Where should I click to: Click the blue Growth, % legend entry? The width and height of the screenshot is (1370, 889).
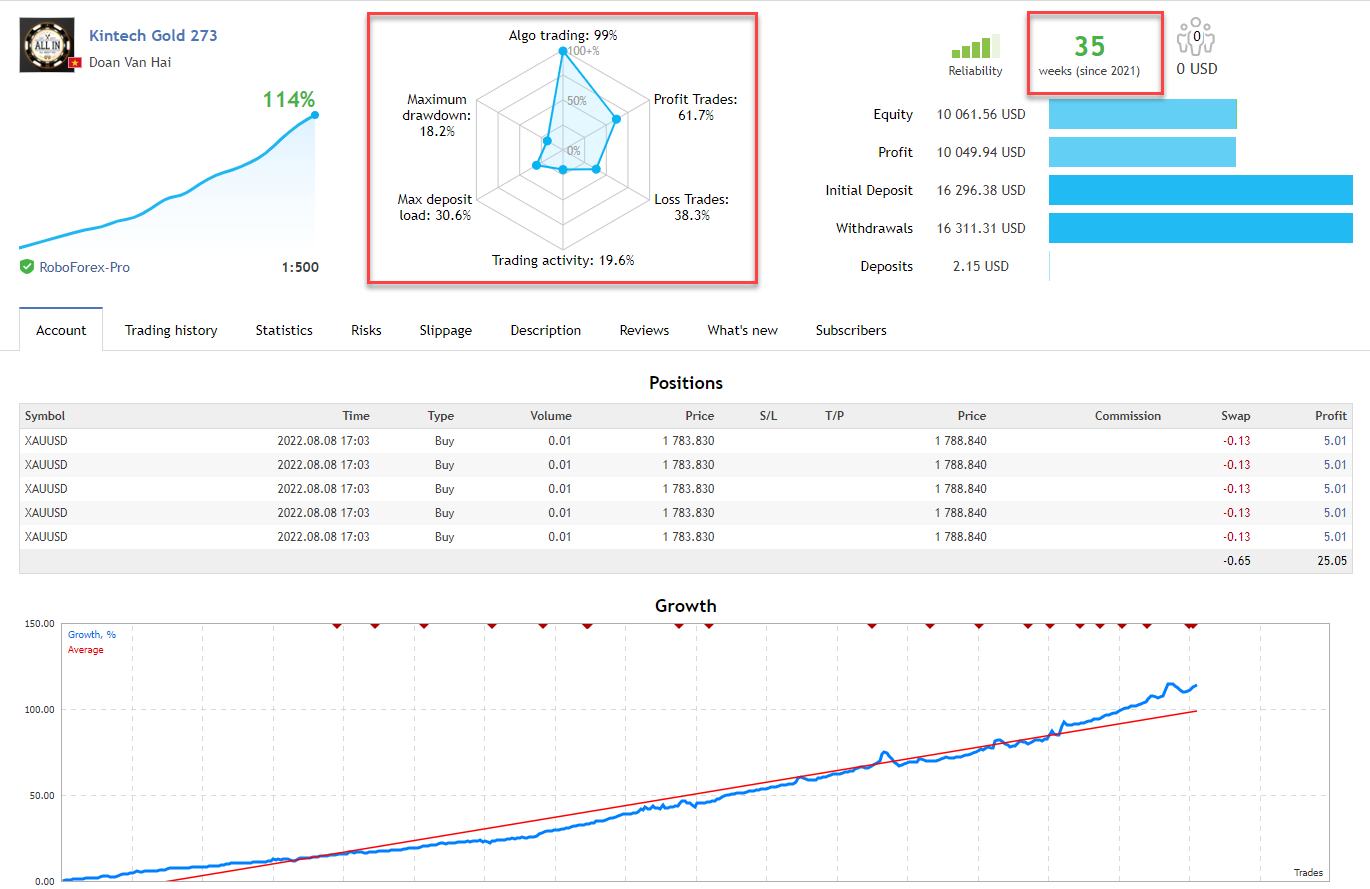point(91,635)
